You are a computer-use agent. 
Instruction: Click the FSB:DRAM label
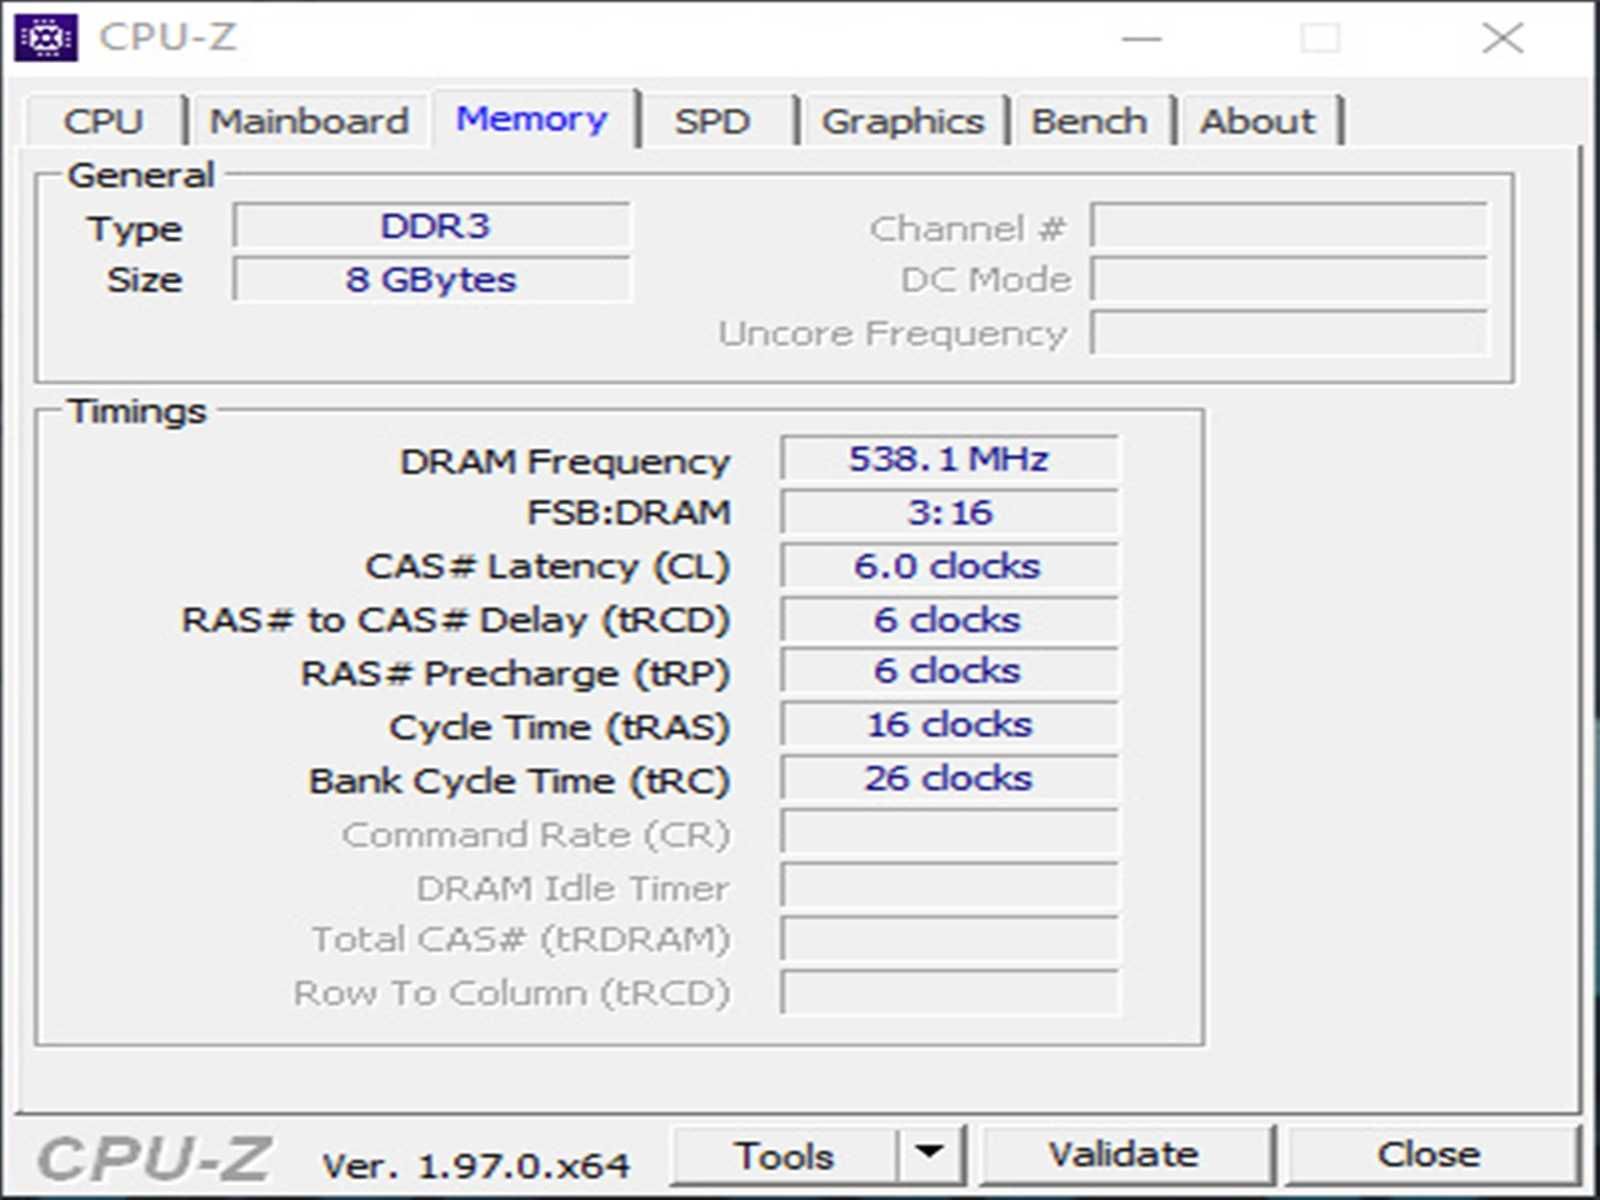click(x=629, y=513)
